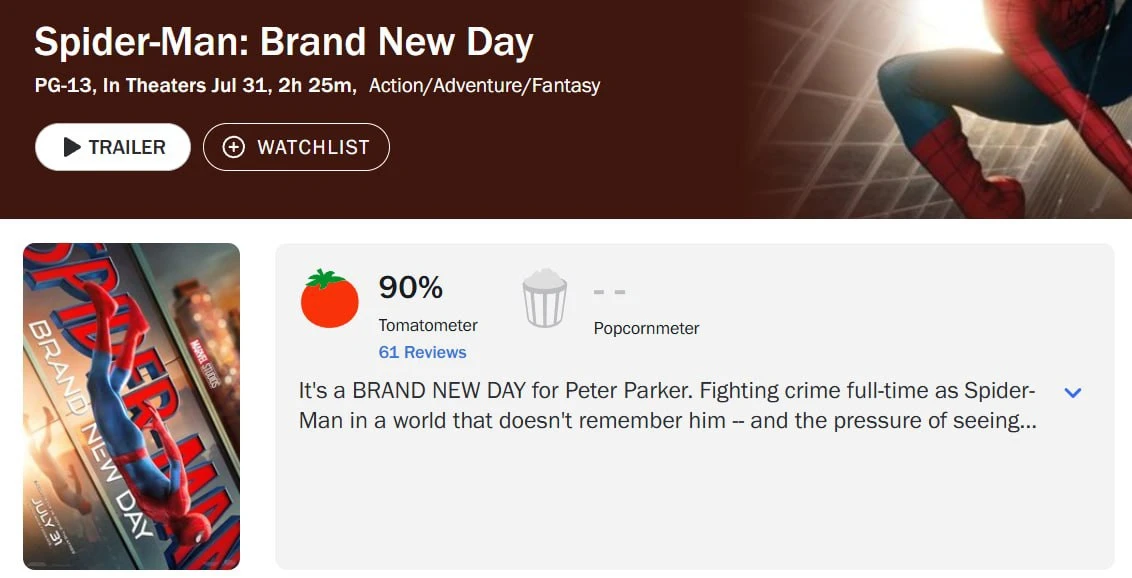Click the gray popcorn bucket Popcornmeter icon

point(544,298)
